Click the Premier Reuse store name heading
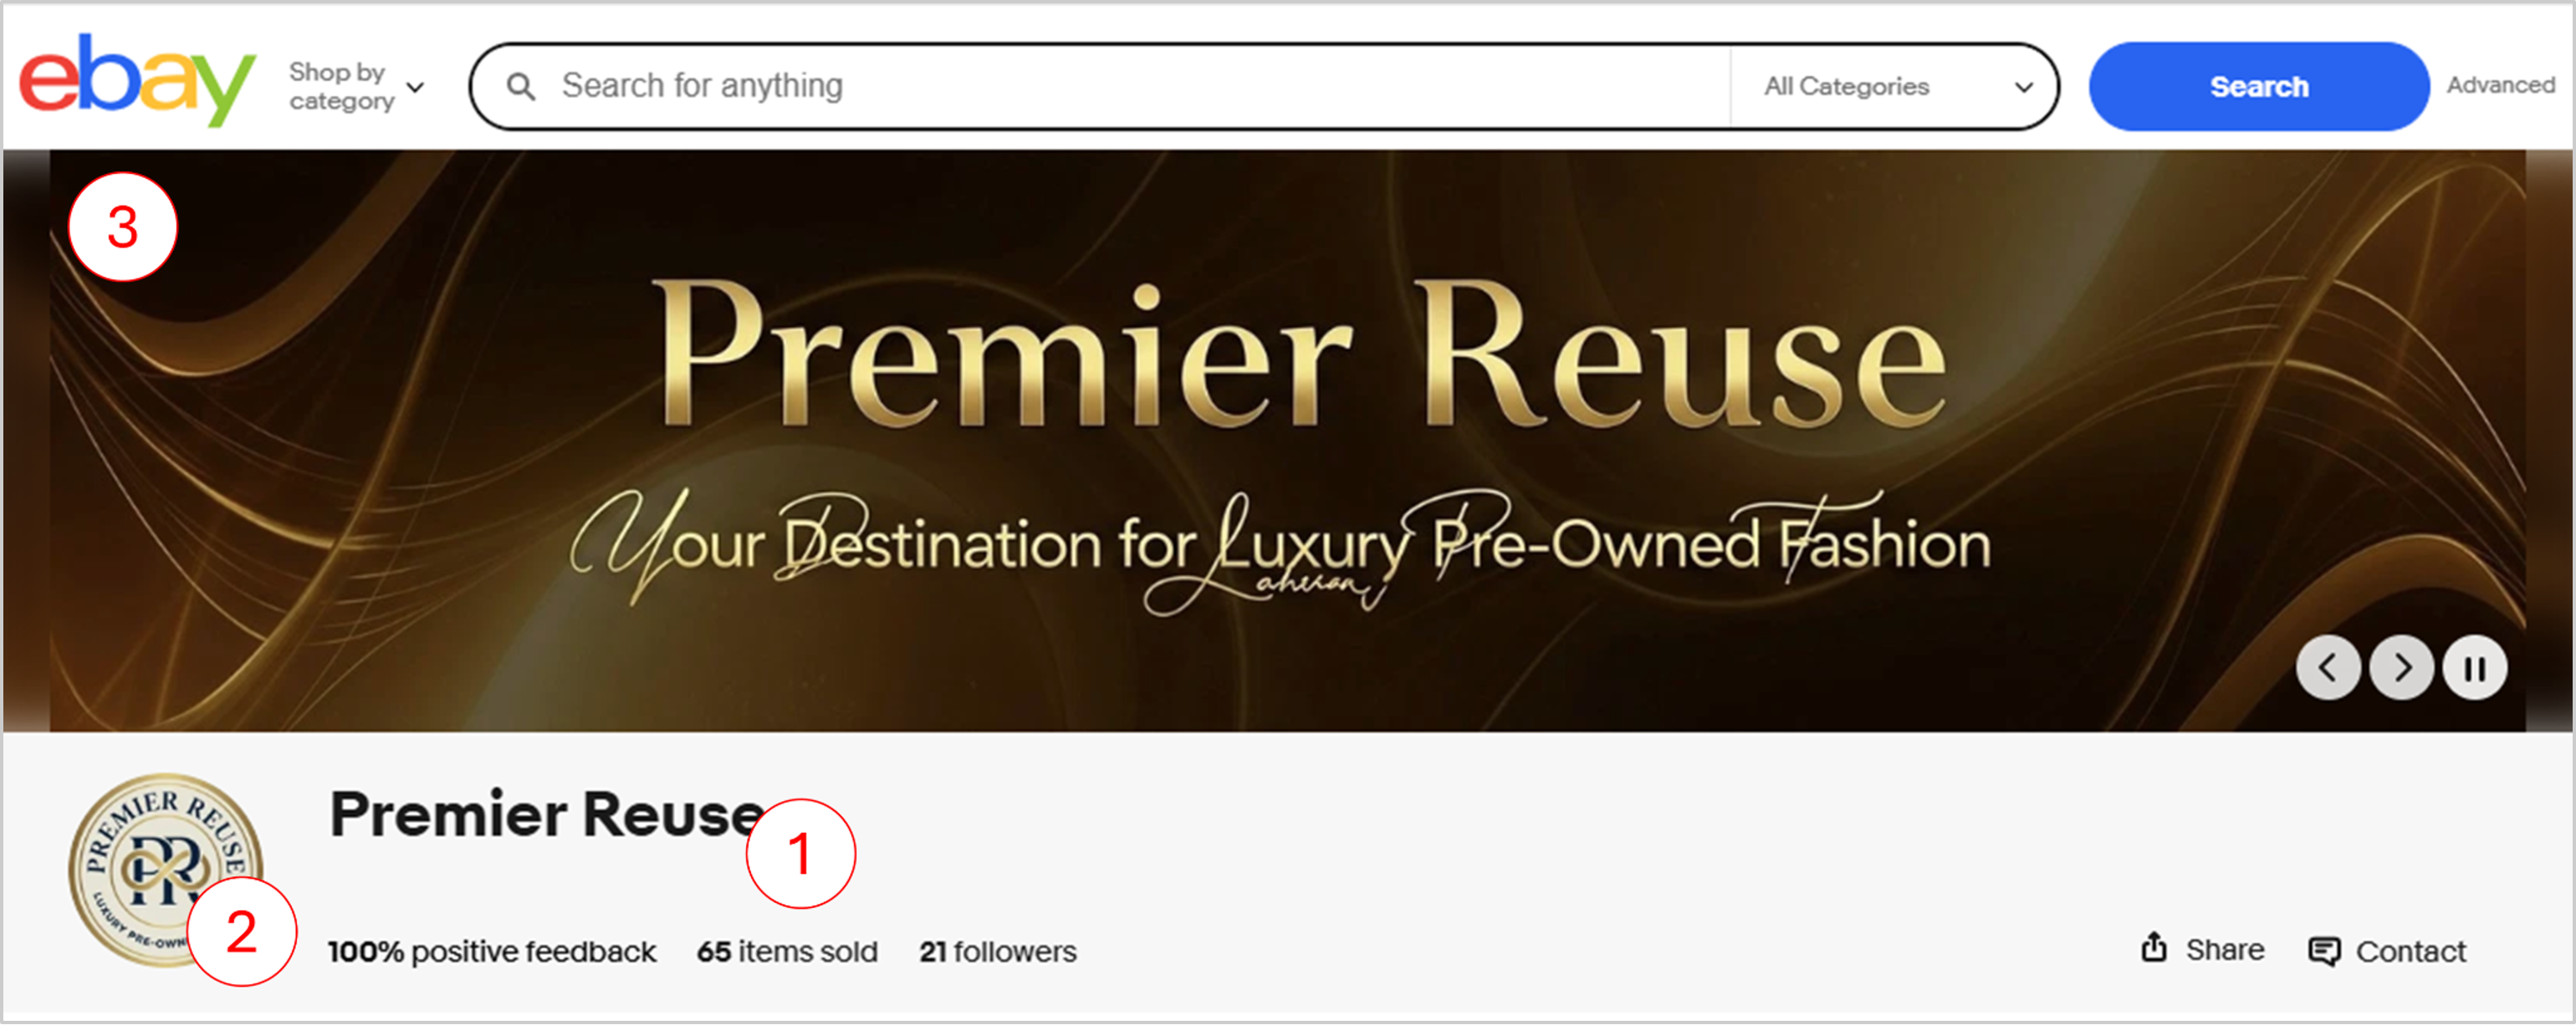 (547, 814)
